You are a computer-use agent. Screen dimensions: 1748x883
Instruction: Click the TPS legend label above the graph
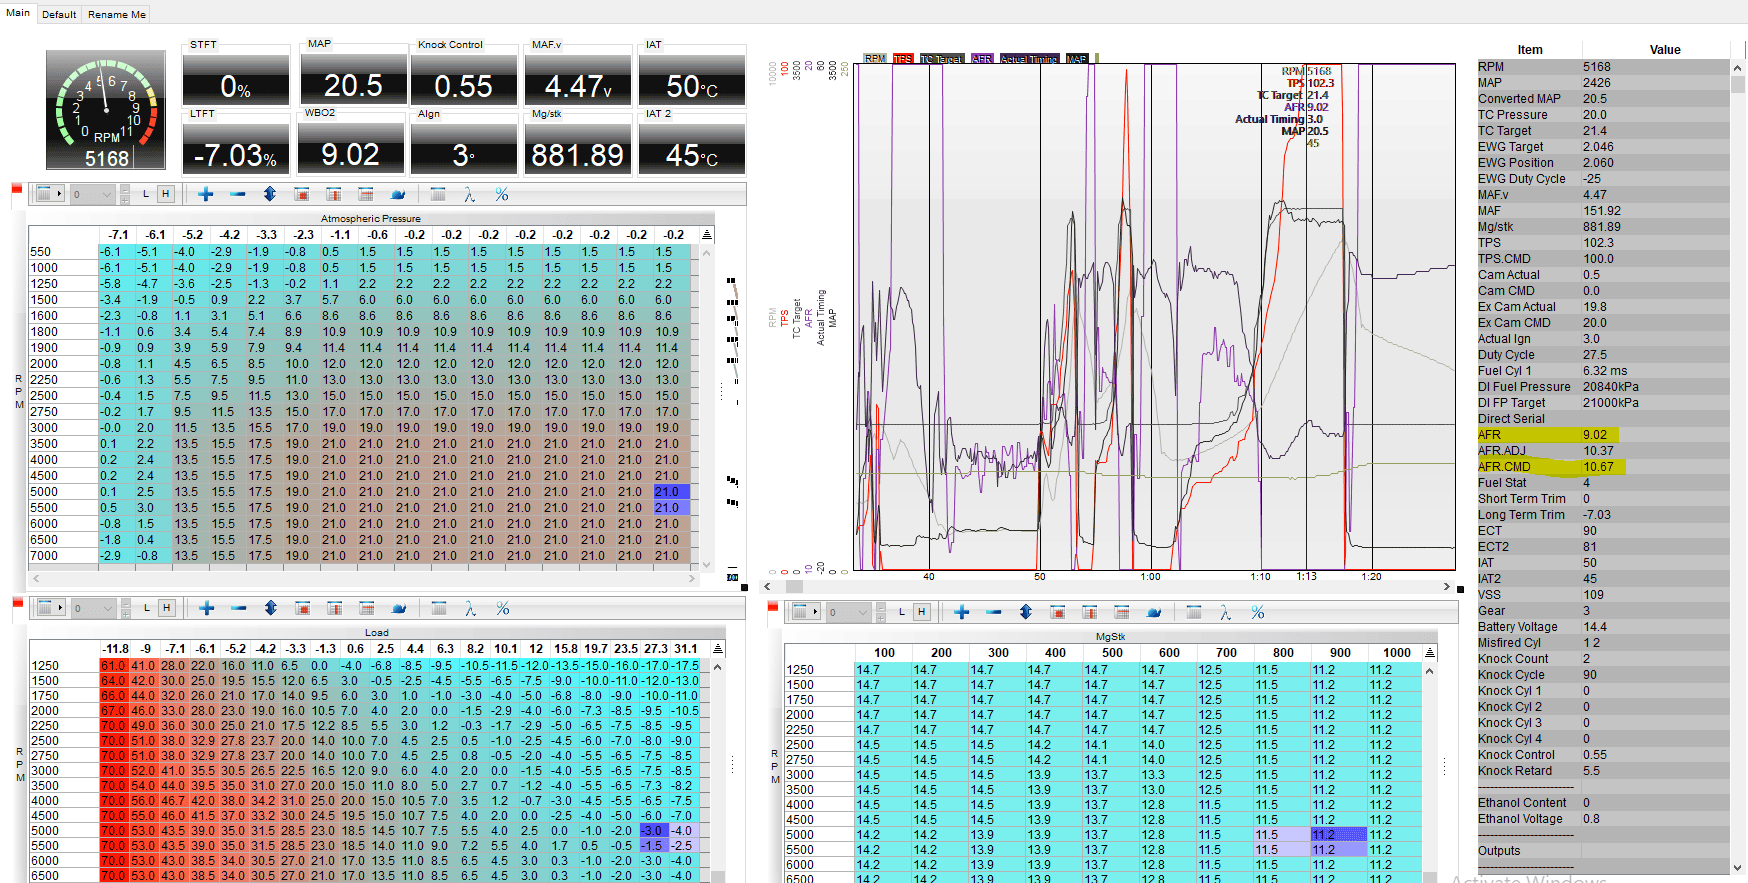(x=903, y=59)
